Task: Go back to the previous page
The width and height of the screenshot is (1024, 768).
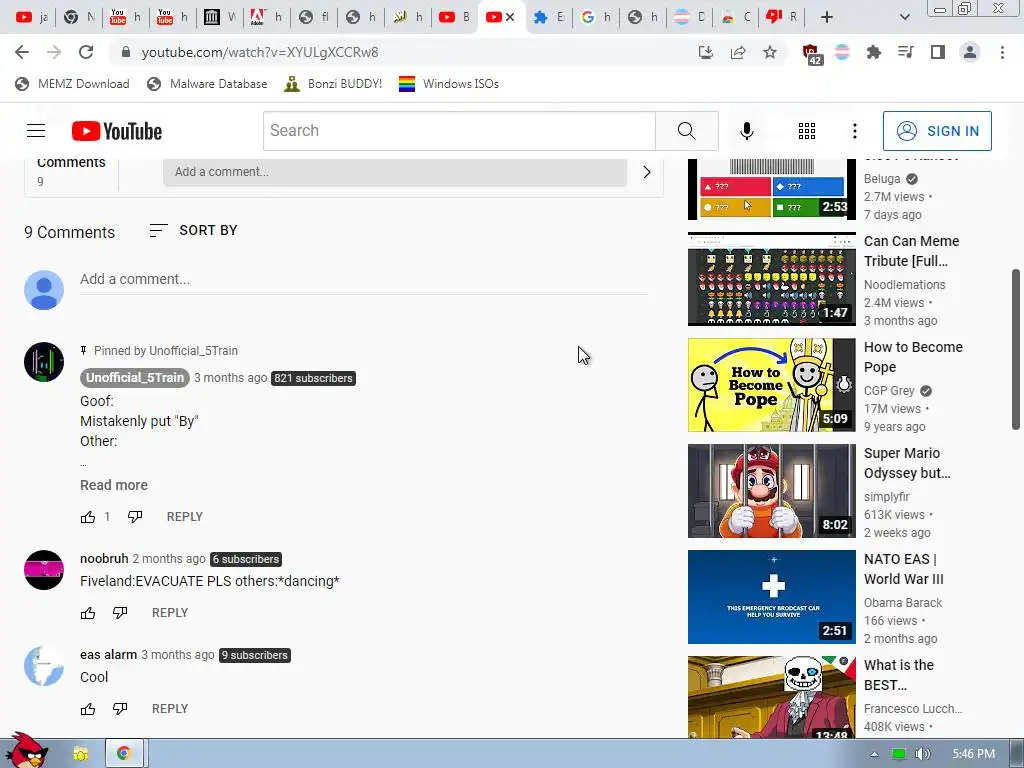Action: point(22,52)
